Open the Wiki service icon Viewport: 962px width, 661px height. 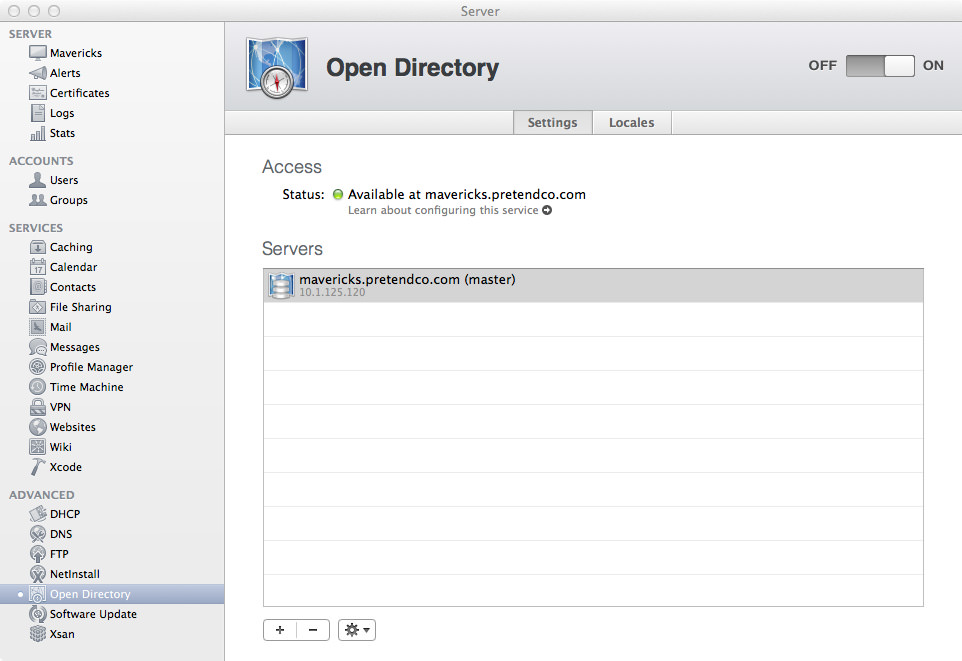[x=37, y=447]
